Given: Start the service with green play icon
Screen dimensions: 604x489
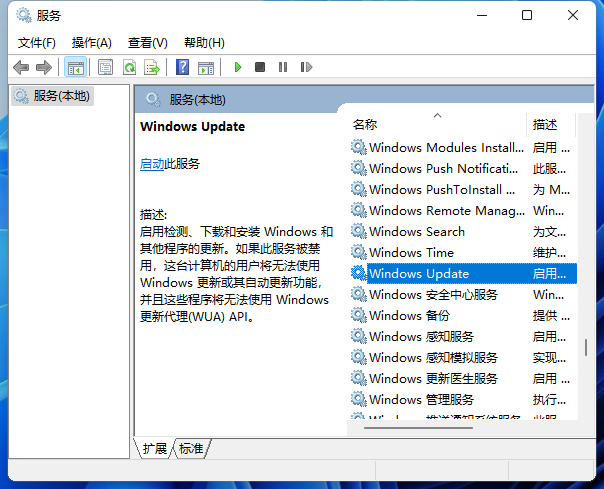Looking at the screenshot, I should point(238,67).
